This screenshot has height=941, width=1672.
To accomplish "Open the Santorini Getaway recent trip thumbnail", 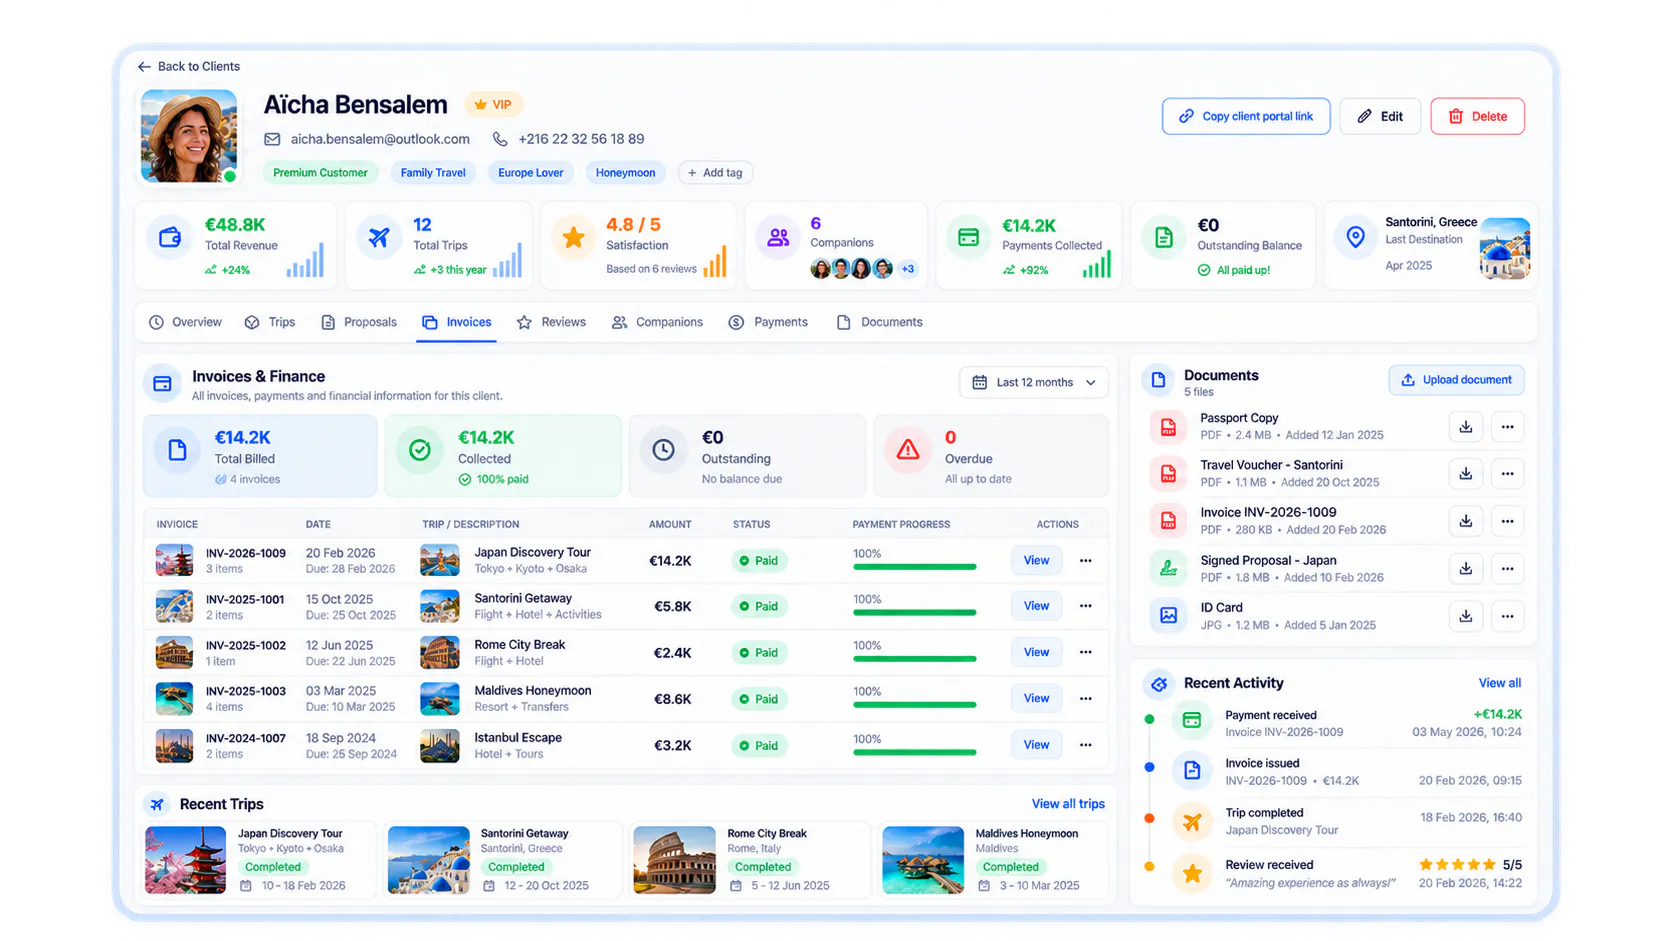I will (429, 860).
